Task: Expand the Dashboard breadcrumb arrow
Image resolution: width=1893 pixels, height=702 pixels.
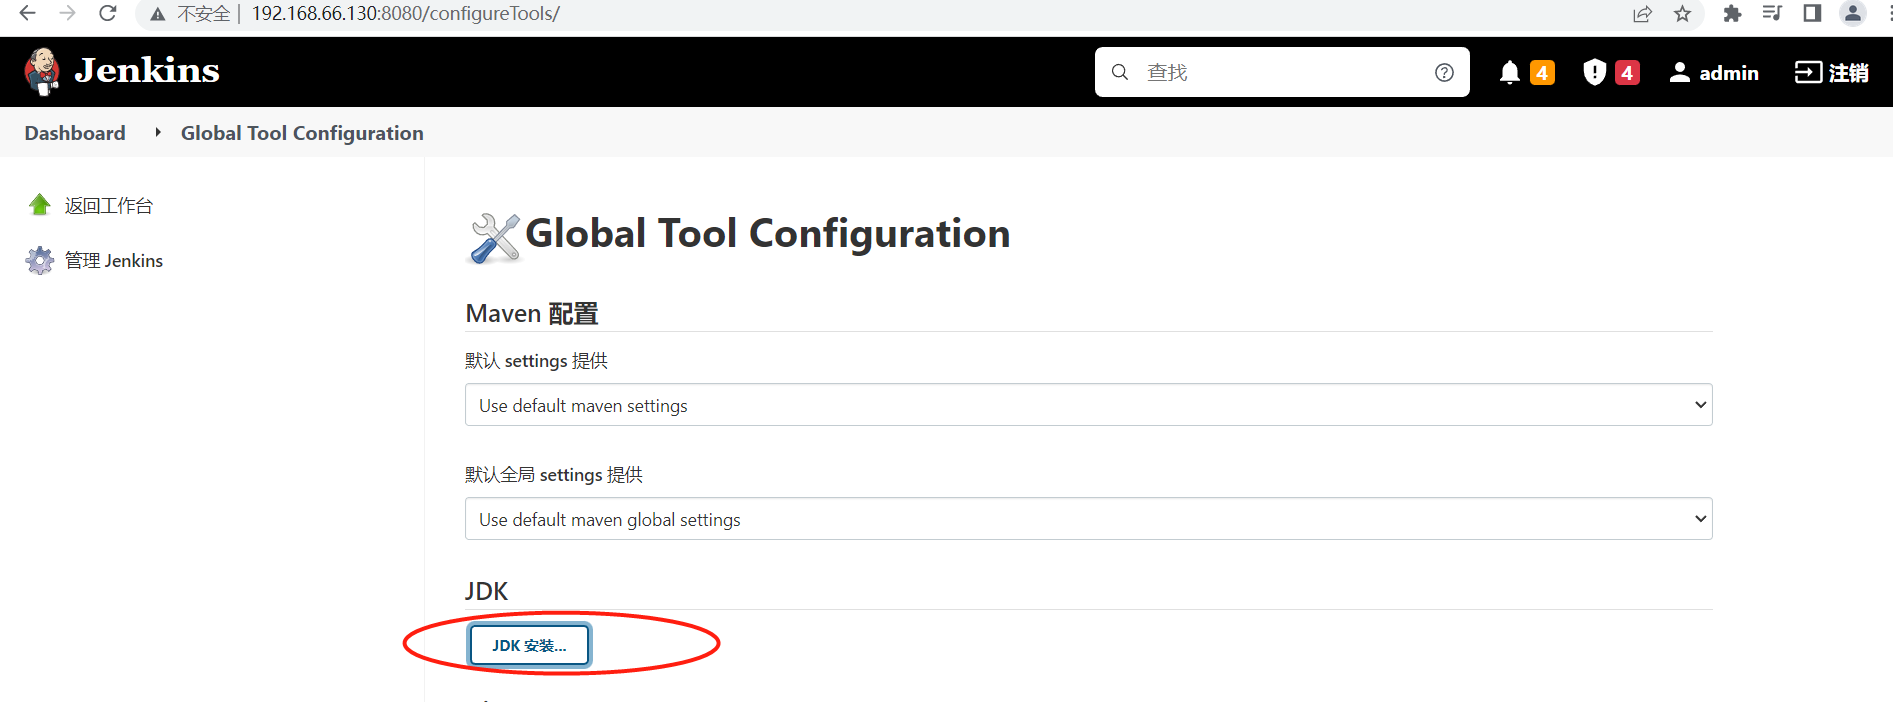Action: 158,132
